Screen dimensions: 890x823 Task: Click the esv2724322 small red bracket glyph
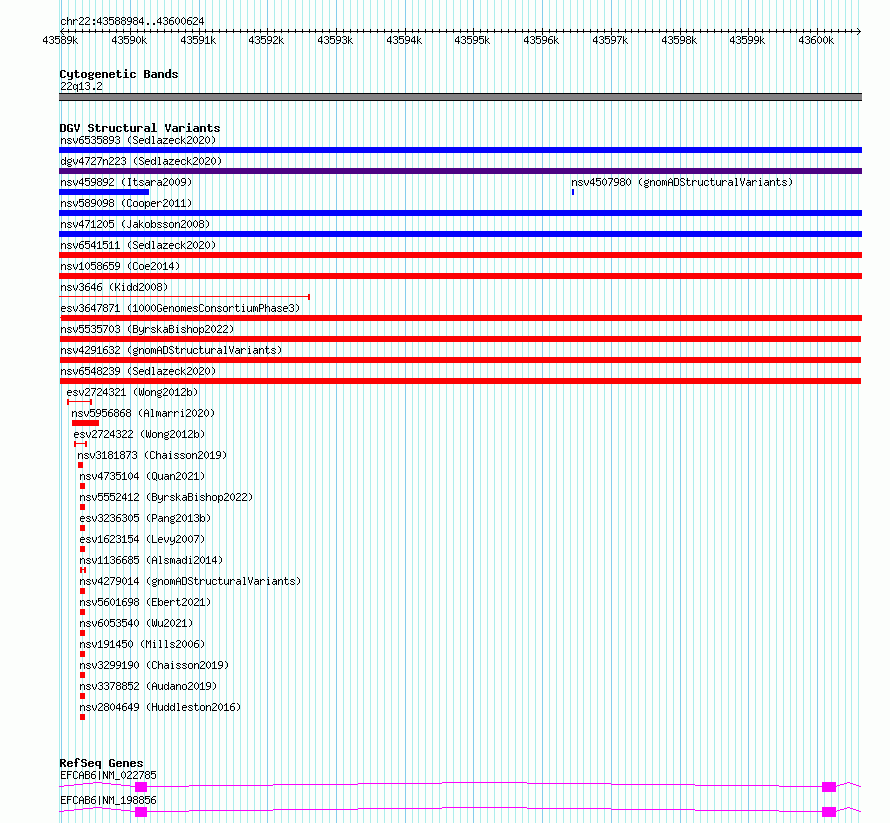pos(81,444)
